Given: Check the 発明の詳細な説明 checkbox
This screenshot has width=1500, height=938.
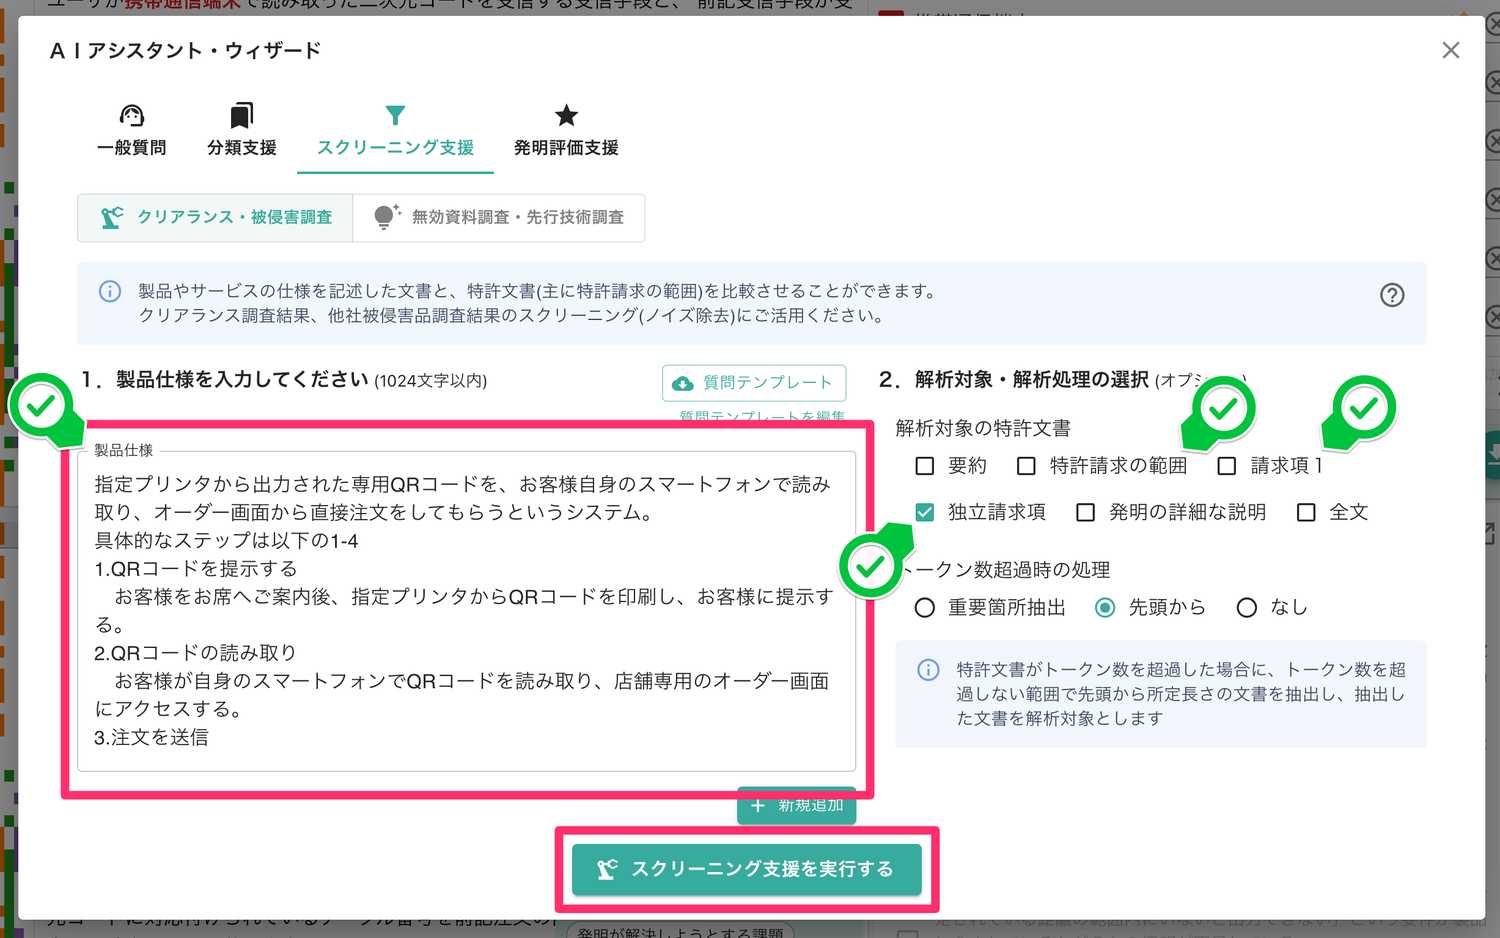Looking at the screenshot, I should point(1085,512).
